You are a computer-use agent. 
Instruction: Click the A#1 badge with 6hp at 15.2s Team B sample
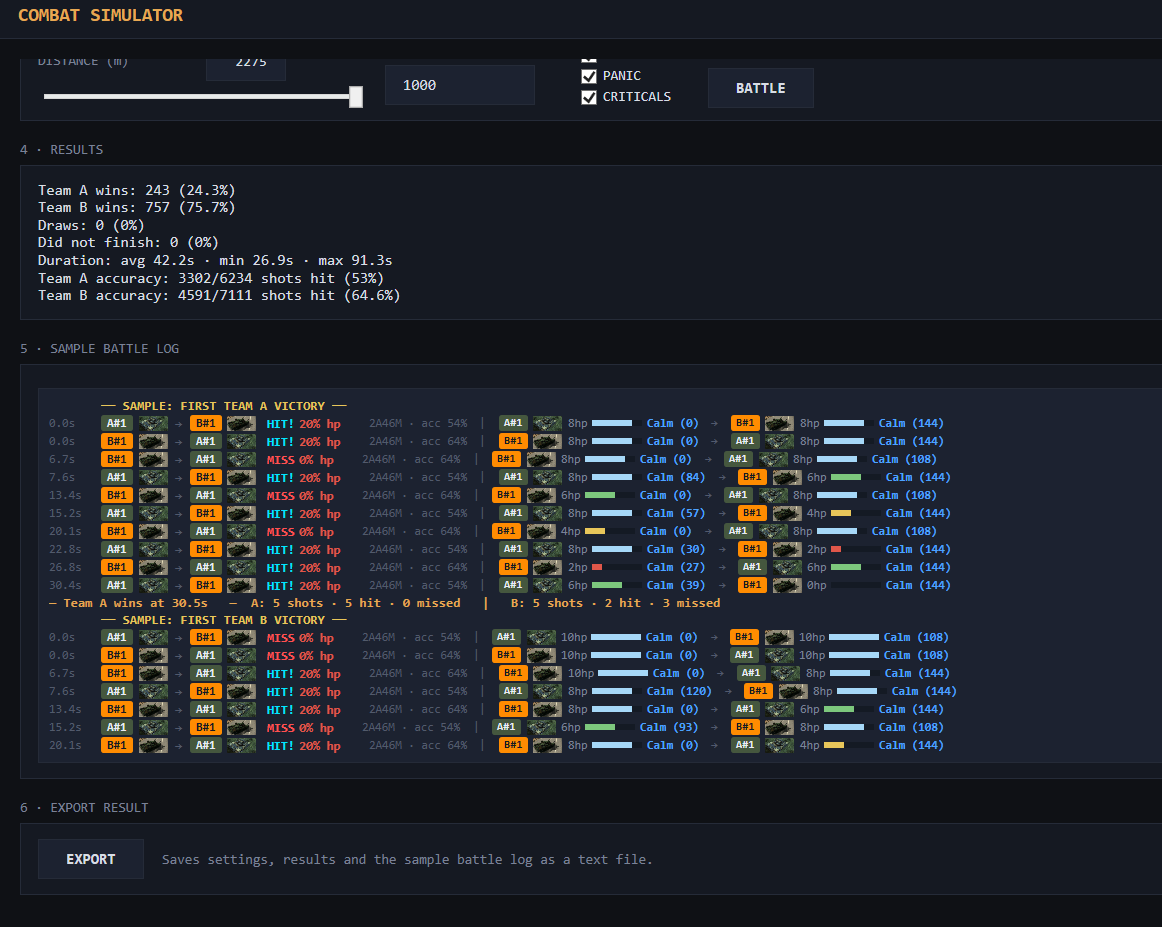[x=506, y=727]
